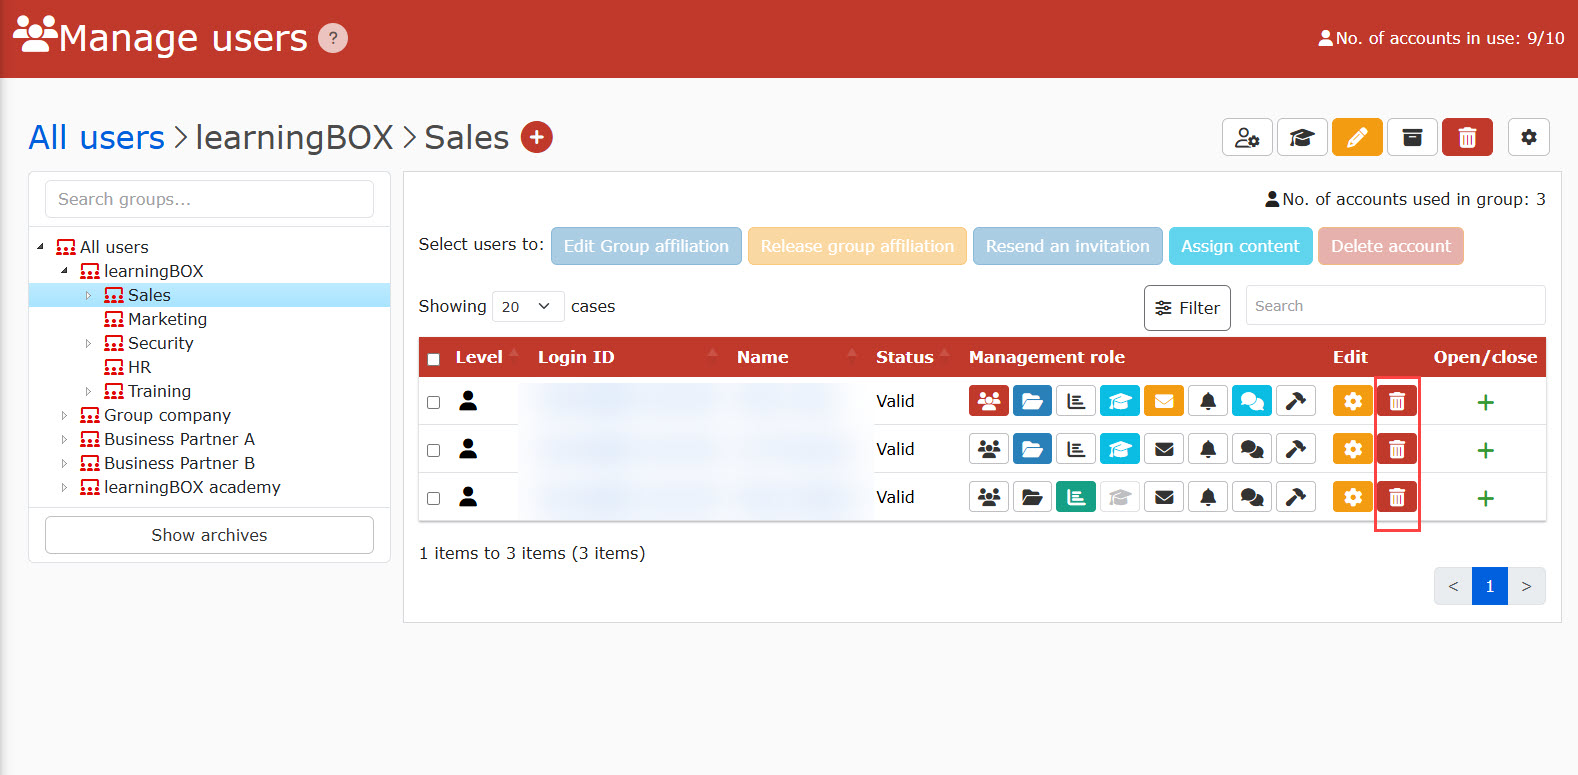
Task: Expand the Group company tree node
Action: click(x=65, y=415)
